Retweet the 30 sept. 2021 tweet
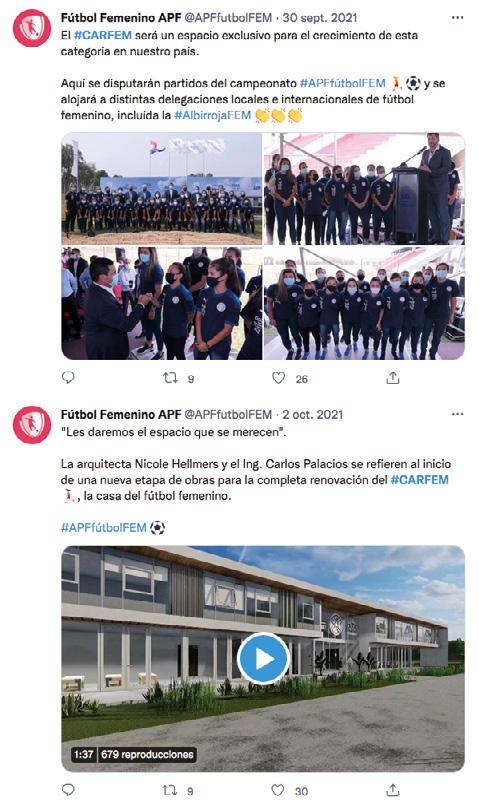This screenshot has height=807, width=479. coord(170,378)
